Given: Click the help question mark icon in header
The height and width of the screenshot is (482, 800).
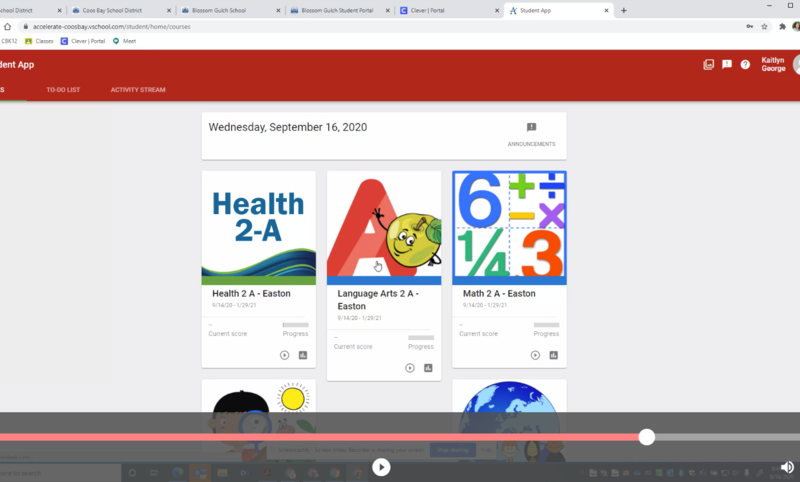Looking at the screenshot, I should pos(745,64).
